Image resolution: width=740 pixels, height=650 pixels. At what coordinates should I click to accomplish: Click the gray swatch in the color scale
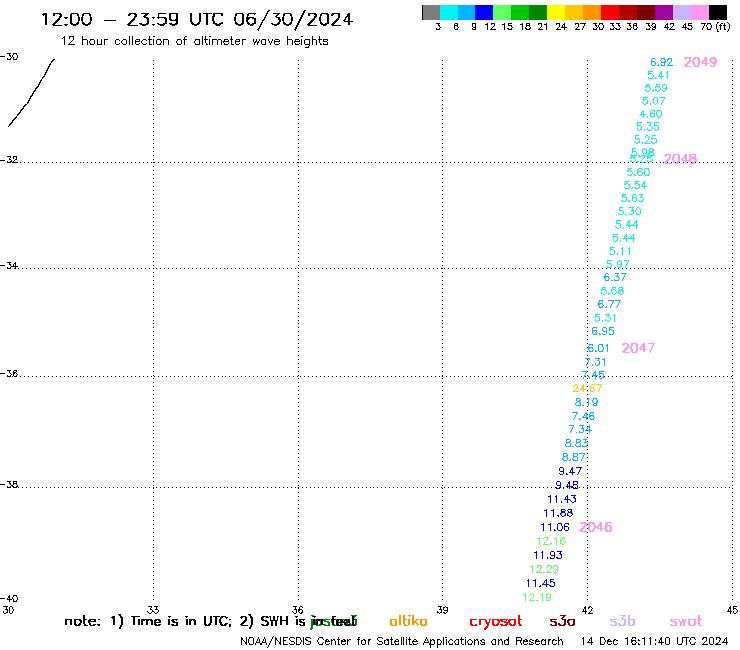point(431,12)
